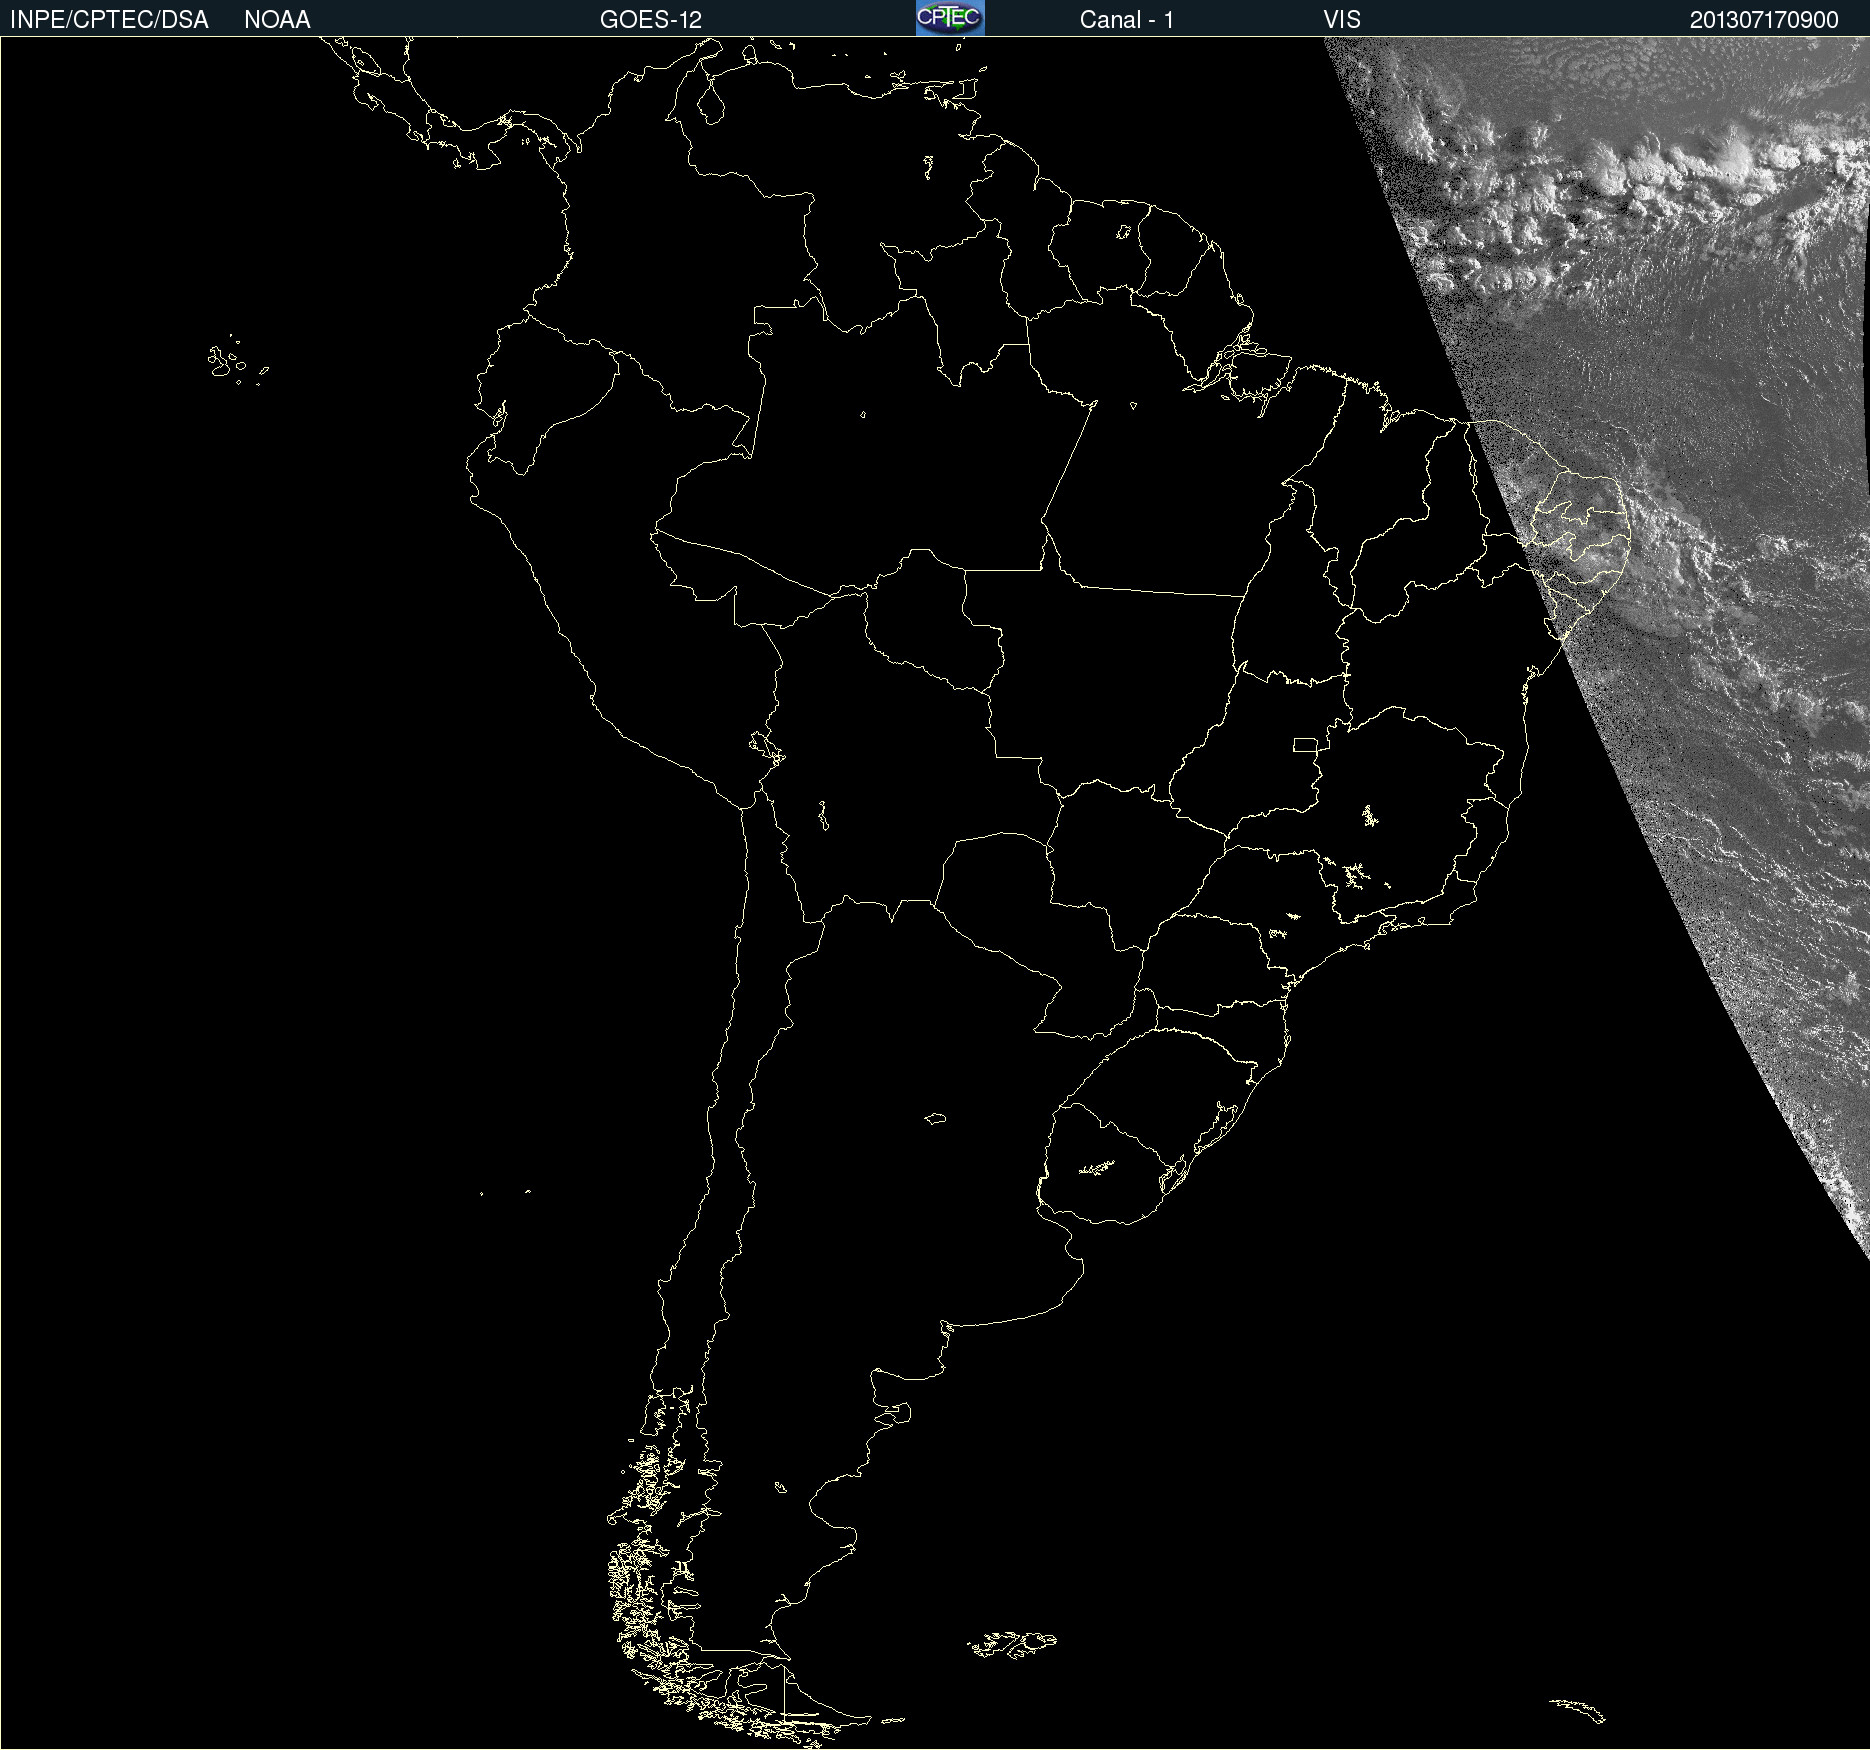Click the 201307170900 timestamp

tap(1764, 20)
